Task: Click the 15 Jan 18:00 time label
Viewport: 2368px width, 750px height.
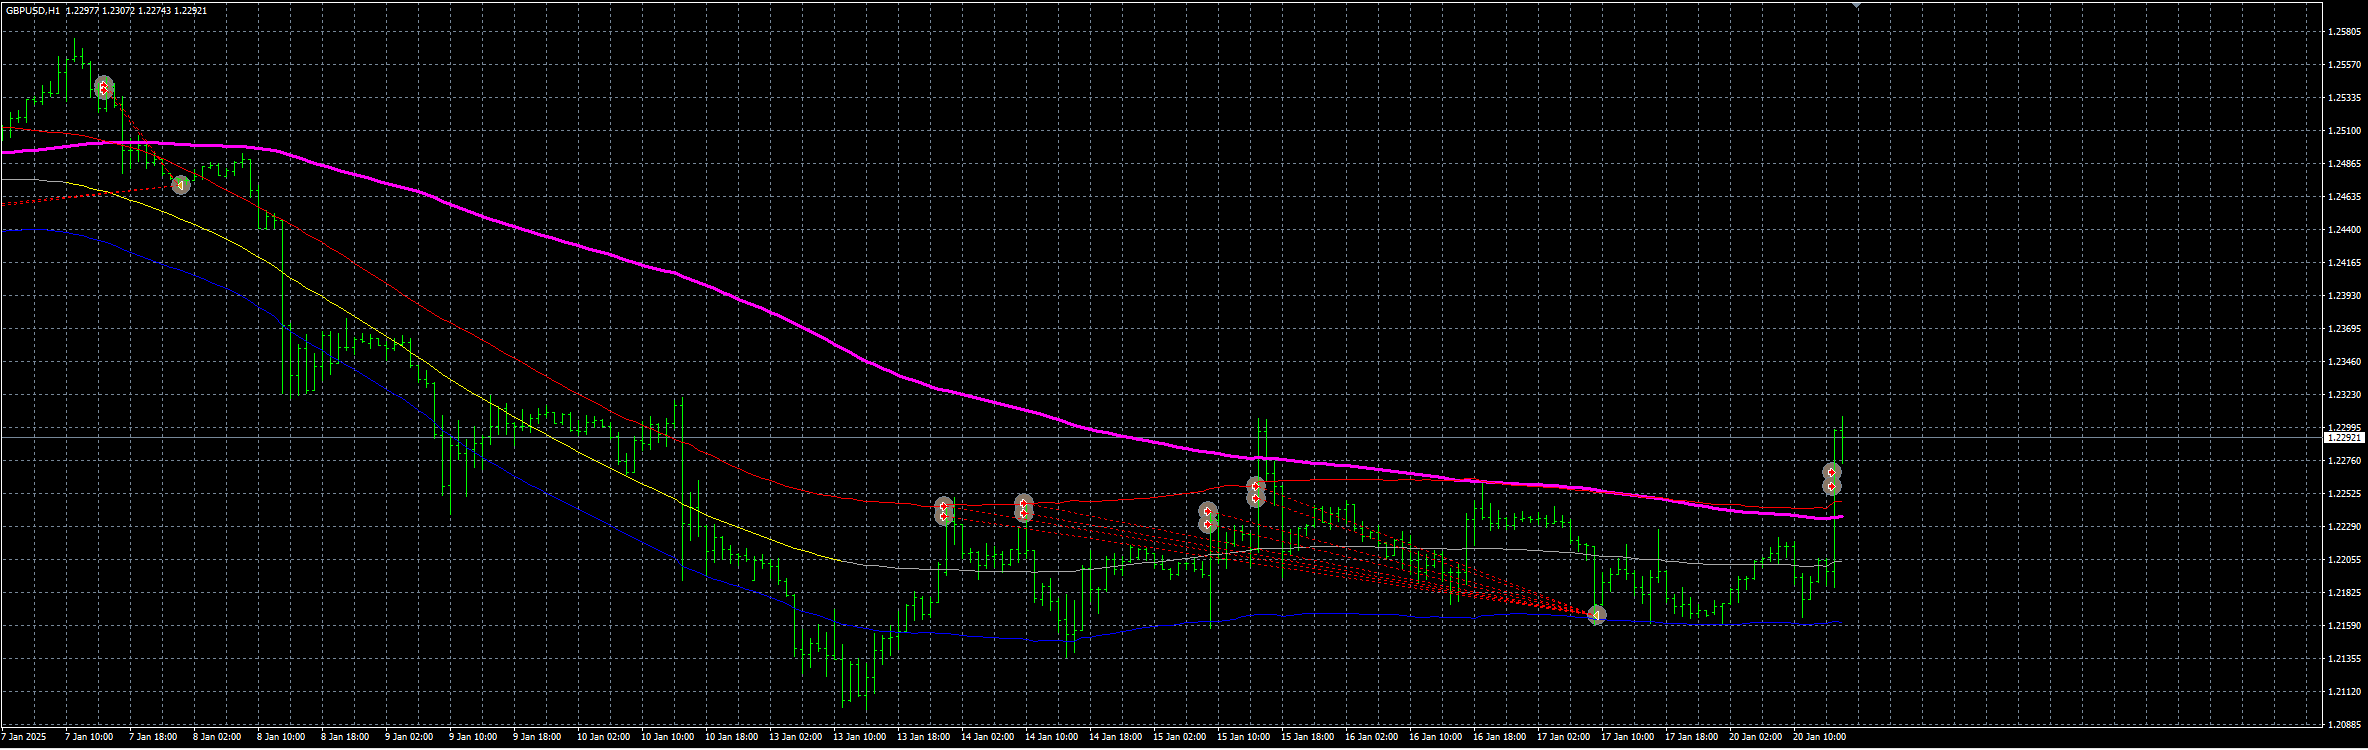Action: 1308,737
